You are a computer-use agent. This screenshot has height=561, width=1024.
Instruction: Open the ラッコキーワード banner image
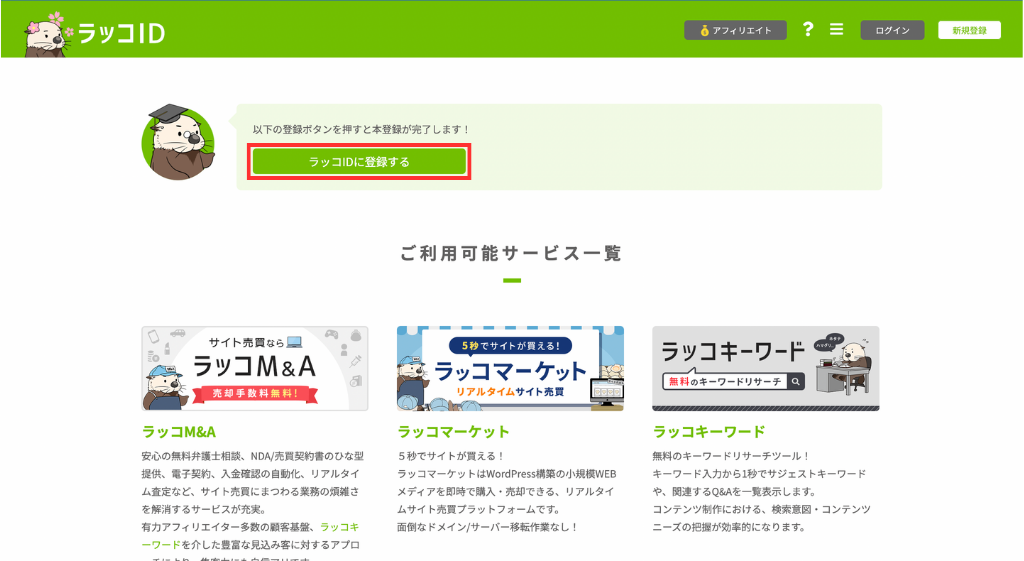pos(765,368)
